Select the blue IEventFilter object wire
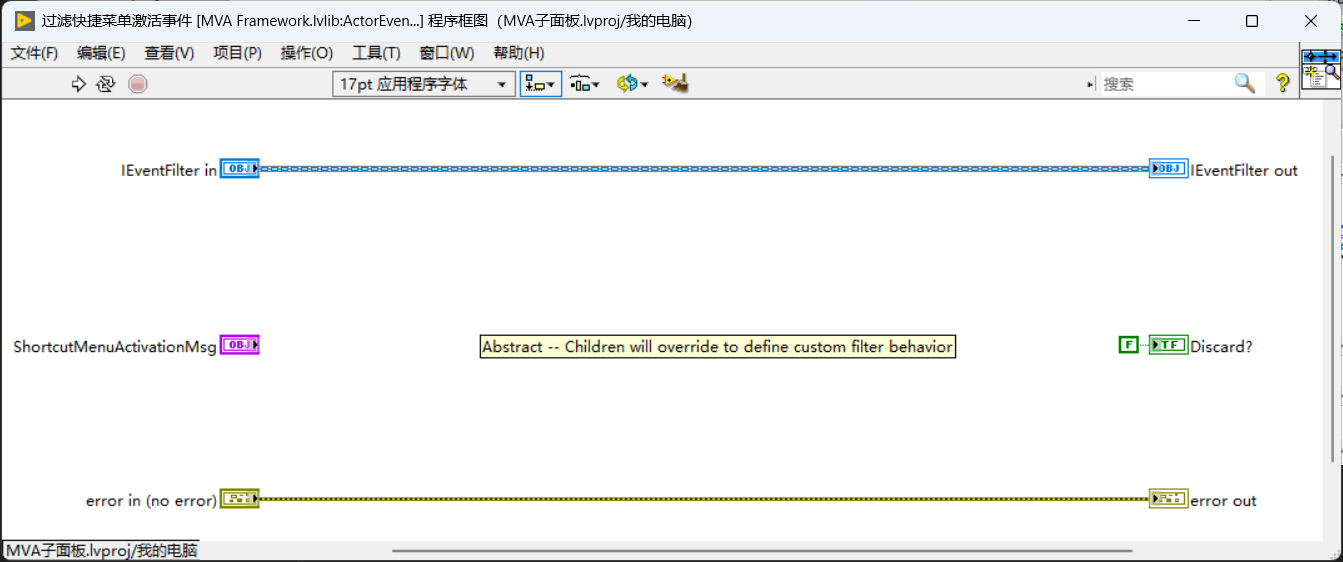This screenshot has height=562, width=1343. (x=704, y=169)
